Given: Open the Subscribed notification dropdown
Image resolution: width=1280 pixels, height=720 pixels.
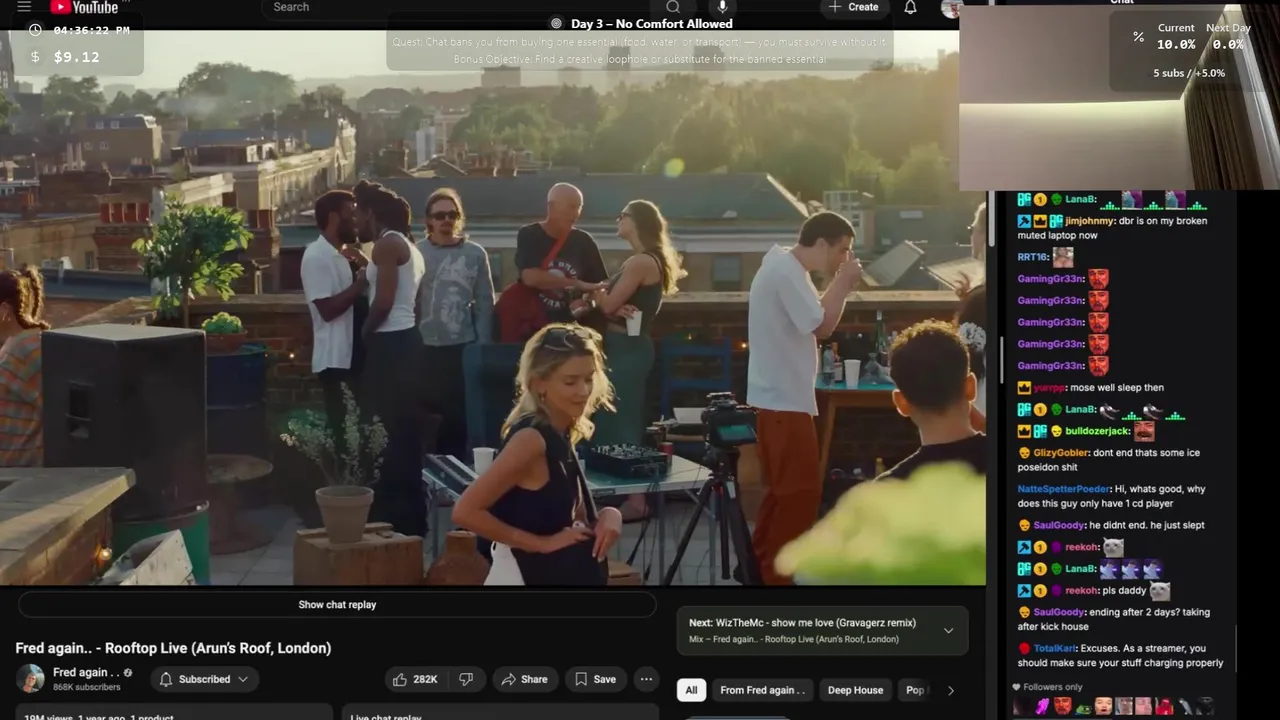Looking at the screenshot, I should pos(204,679).
